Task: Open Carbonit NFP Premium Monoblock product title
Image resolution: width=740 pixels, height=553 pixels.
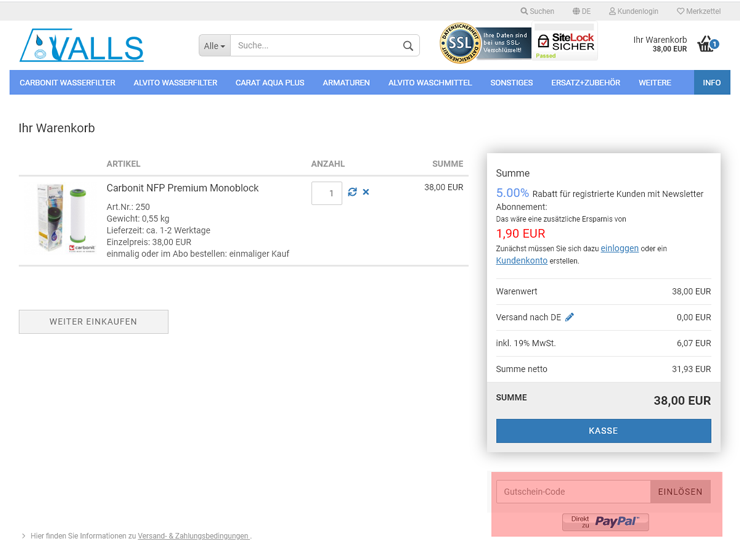Action: (183, 188)
